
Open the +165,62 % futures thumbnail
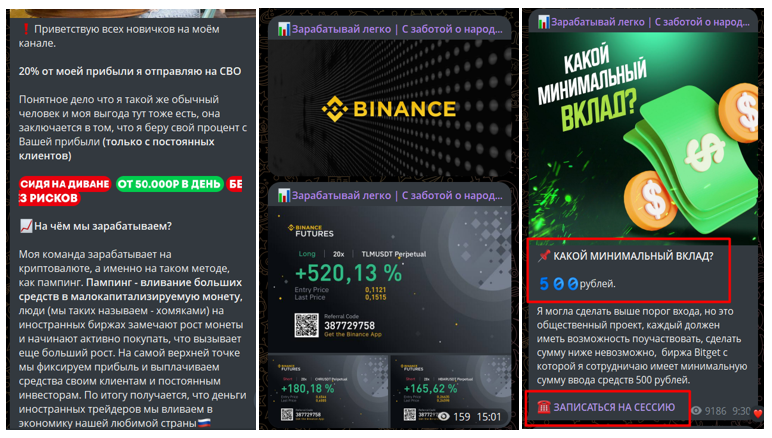(x=451, y=391)
